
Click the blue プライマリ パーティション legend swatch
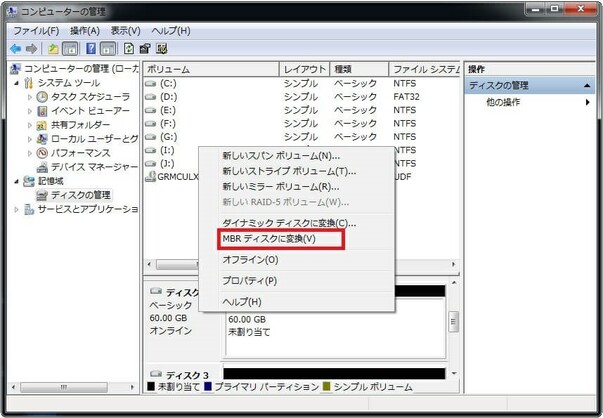point(208,386)
